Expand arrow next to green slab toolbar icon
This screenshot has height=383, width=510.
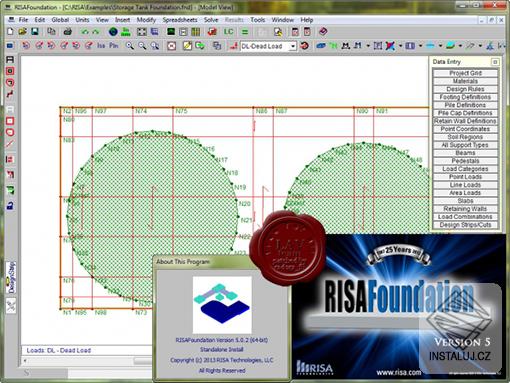point(460,46)
